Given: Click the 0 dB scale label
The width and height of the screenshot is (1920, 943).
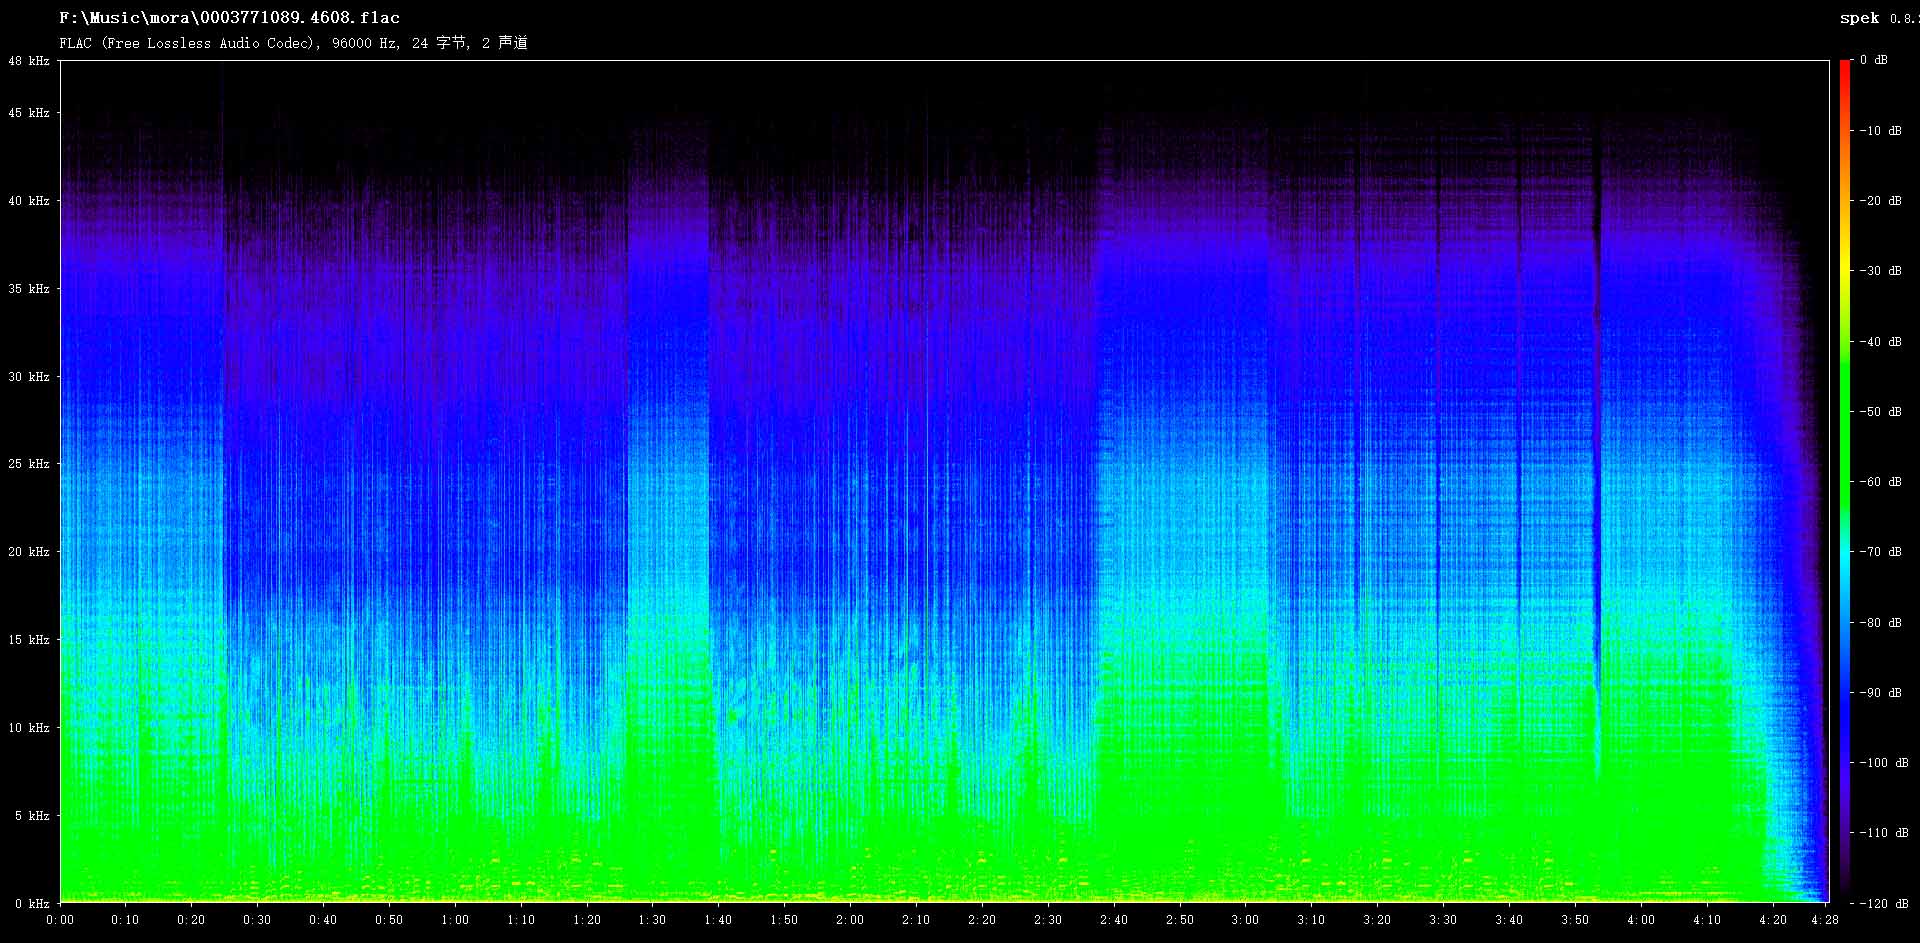Looking at the screenshot, I should pyautogui.click(x=1874, y=60).
